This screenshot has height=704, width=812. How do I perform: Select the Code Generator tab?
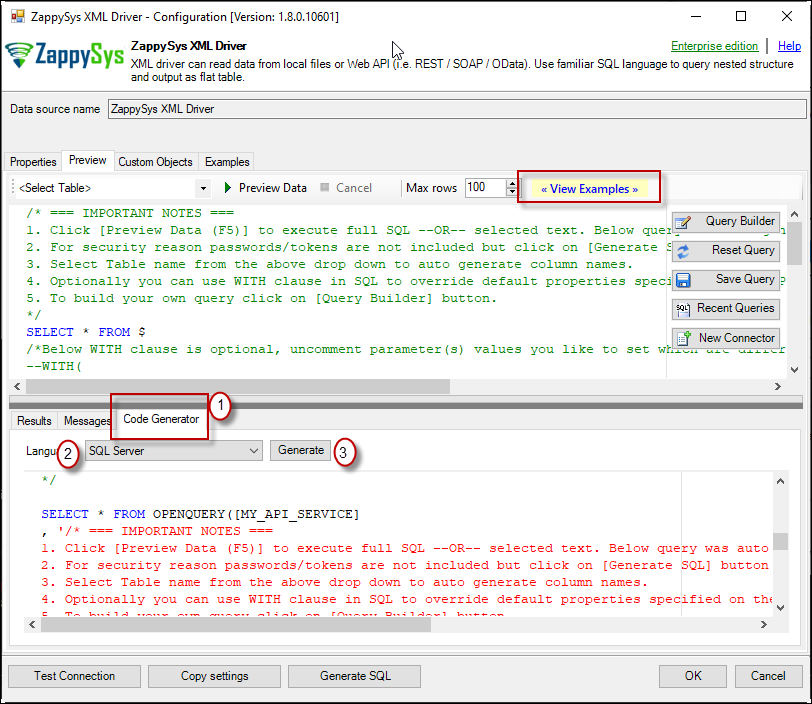[161, 419]
